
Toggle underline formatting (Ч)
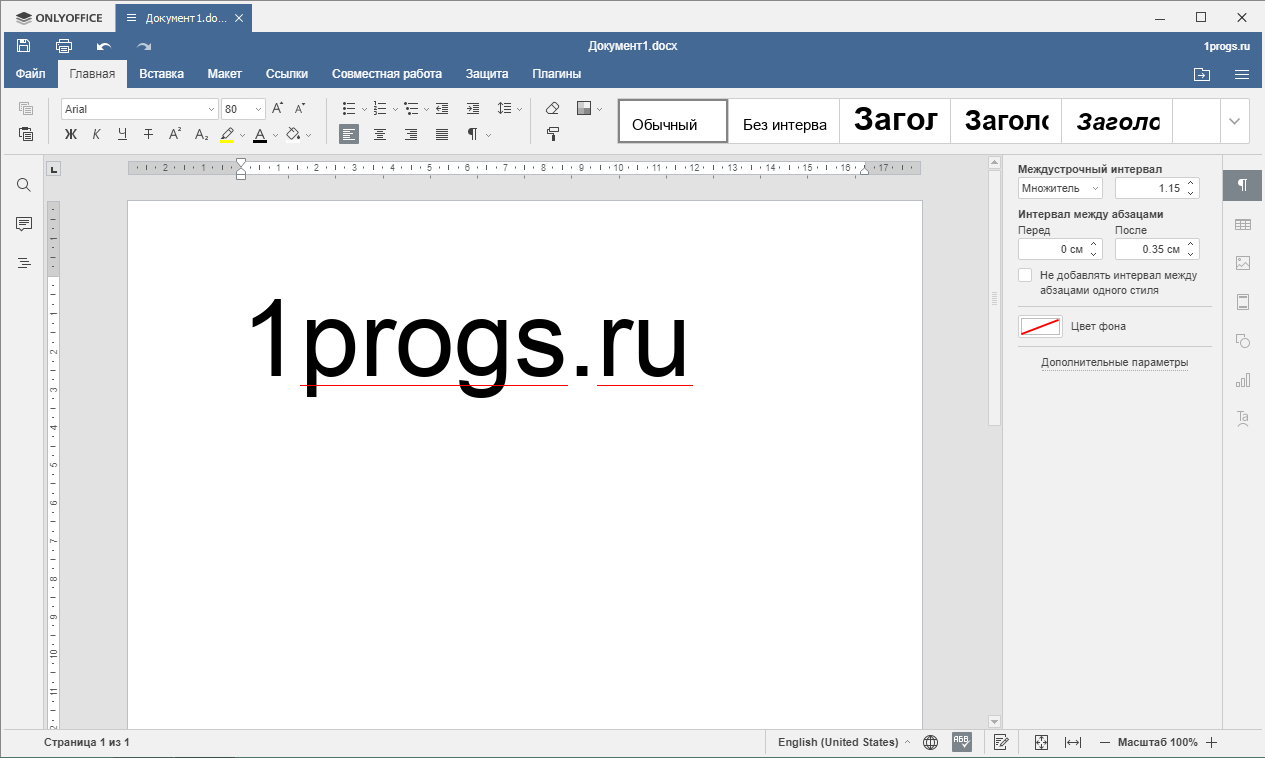(x=123, y=134)
